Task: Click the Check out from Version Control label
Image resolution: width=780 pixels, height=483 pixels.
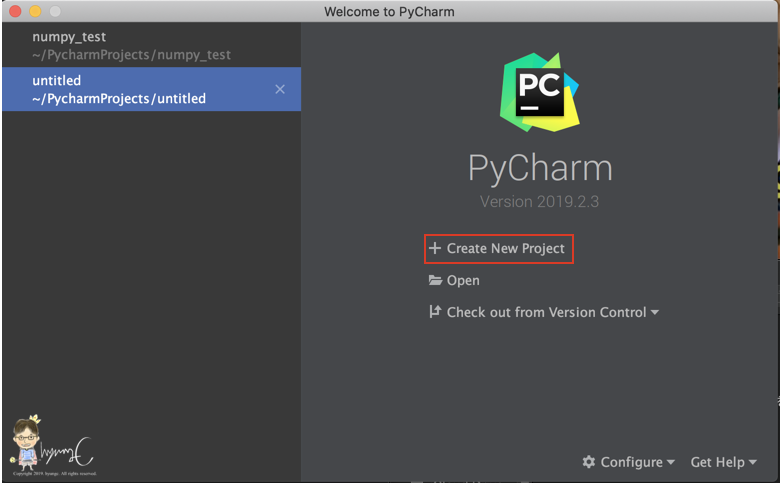Action: tap(546, 312)
